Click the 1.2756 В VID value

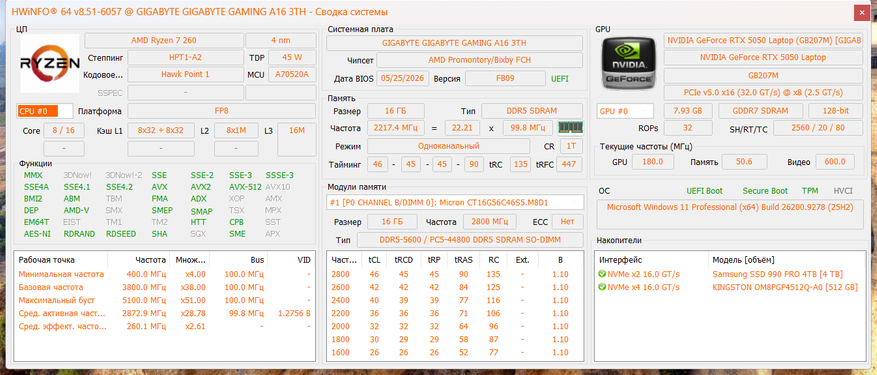[x=294, y=313]
